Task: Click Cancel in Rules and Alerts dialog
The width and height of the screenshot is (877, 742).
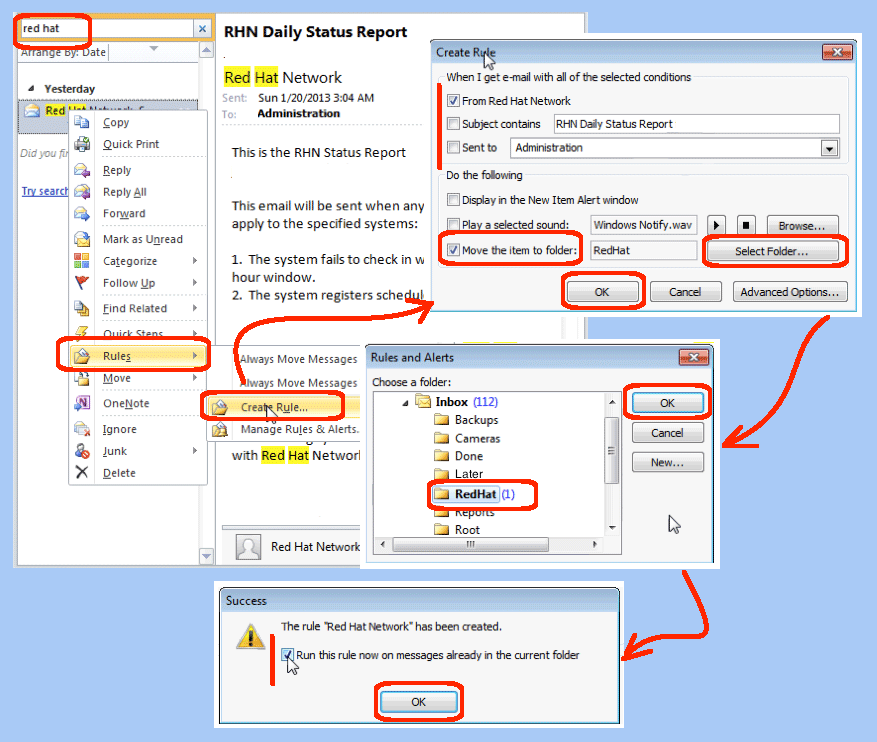Action: point(667,433)
